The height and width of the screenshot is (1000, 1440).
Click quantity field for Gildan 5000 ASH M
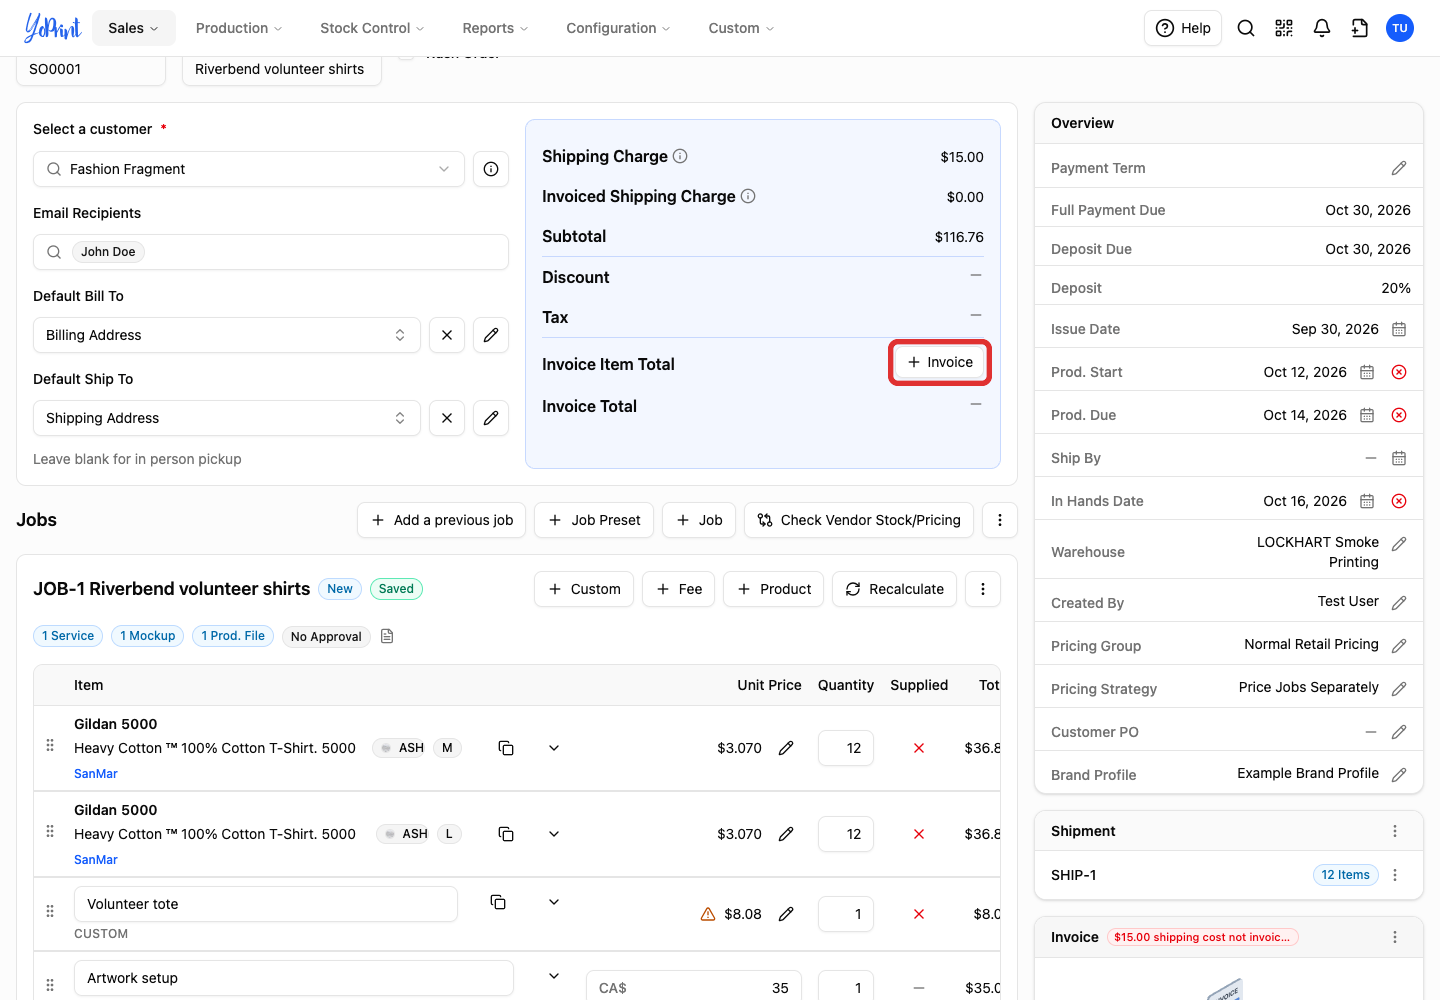846,748
